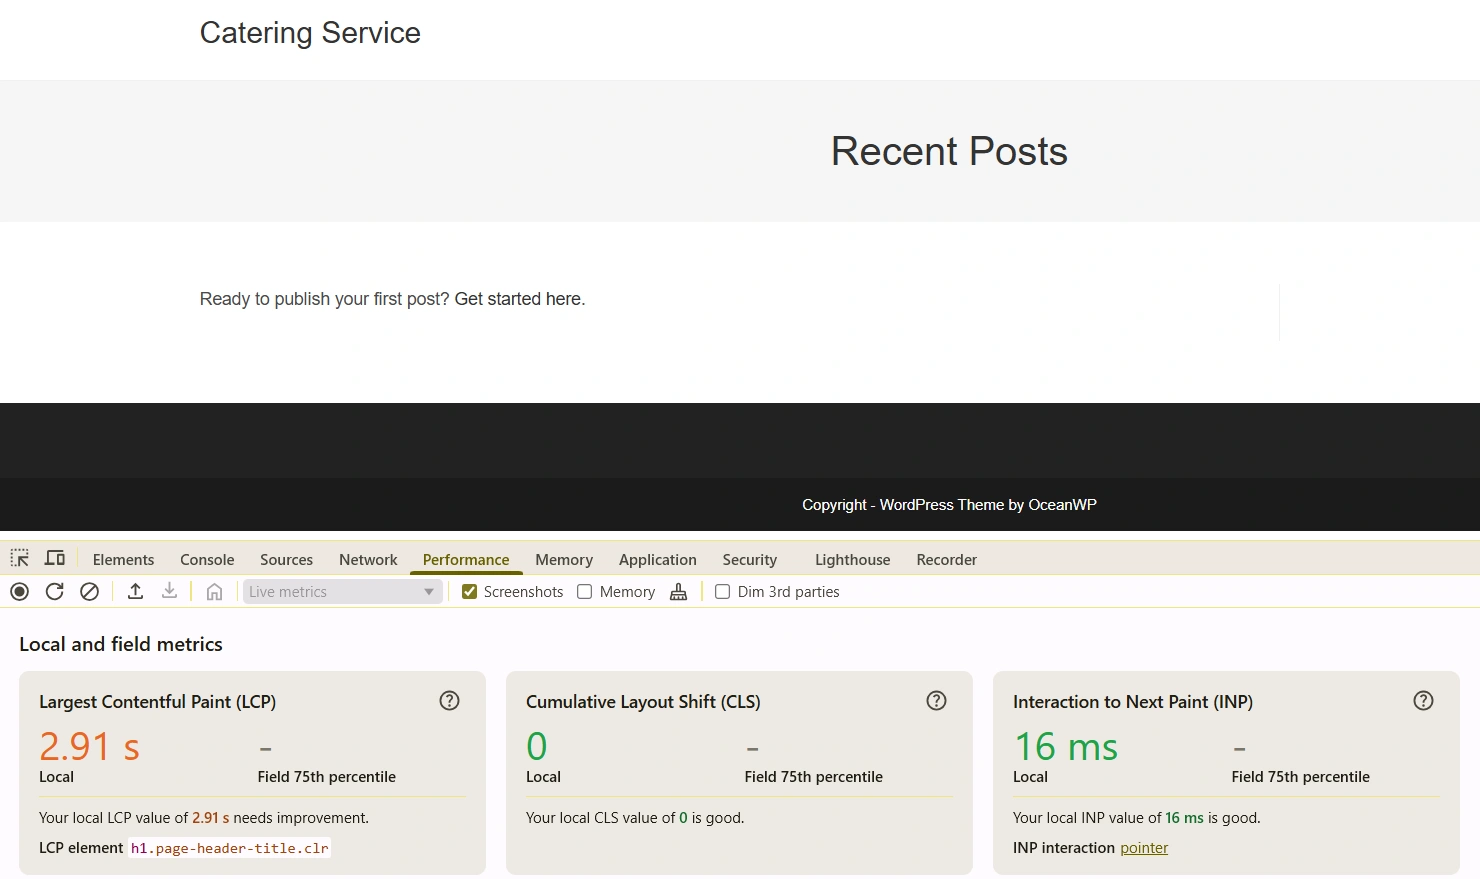The width and height of the screenshot is (1480, 879).
Task: Go to the landing page home icon
Action: point(214,592)
